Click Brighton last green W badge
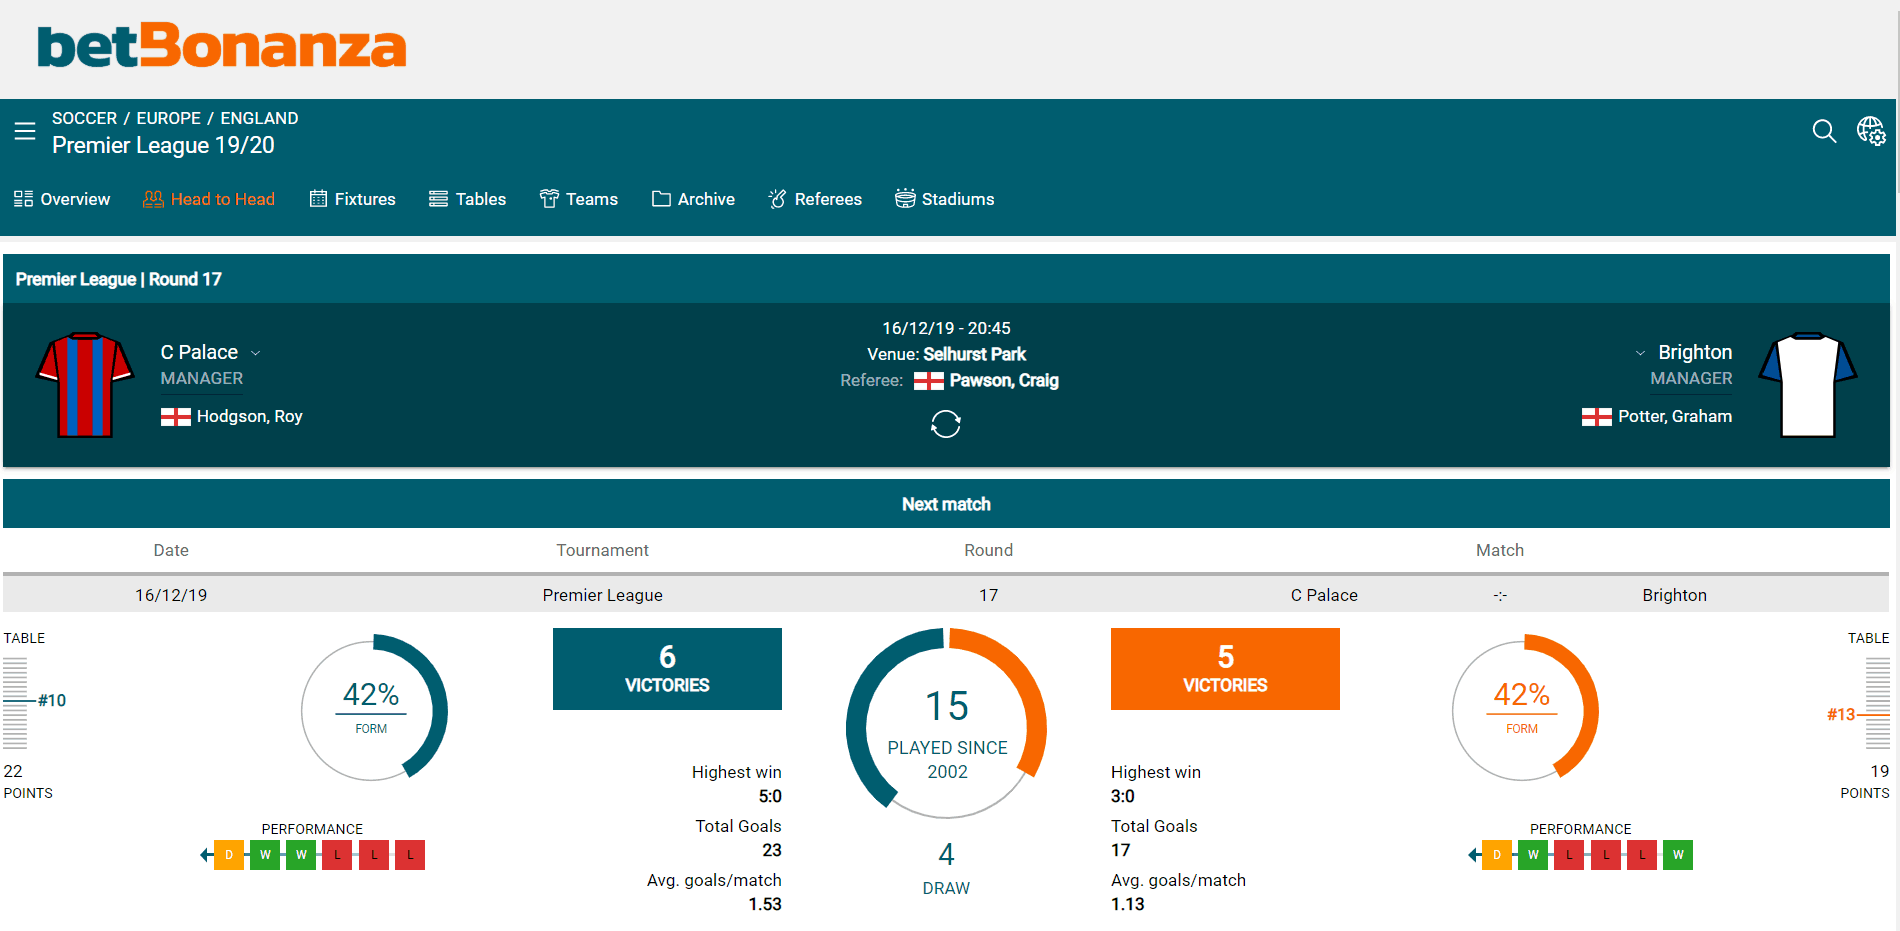Screen dimensions: 1900x931 click(x=1678, y=855)
